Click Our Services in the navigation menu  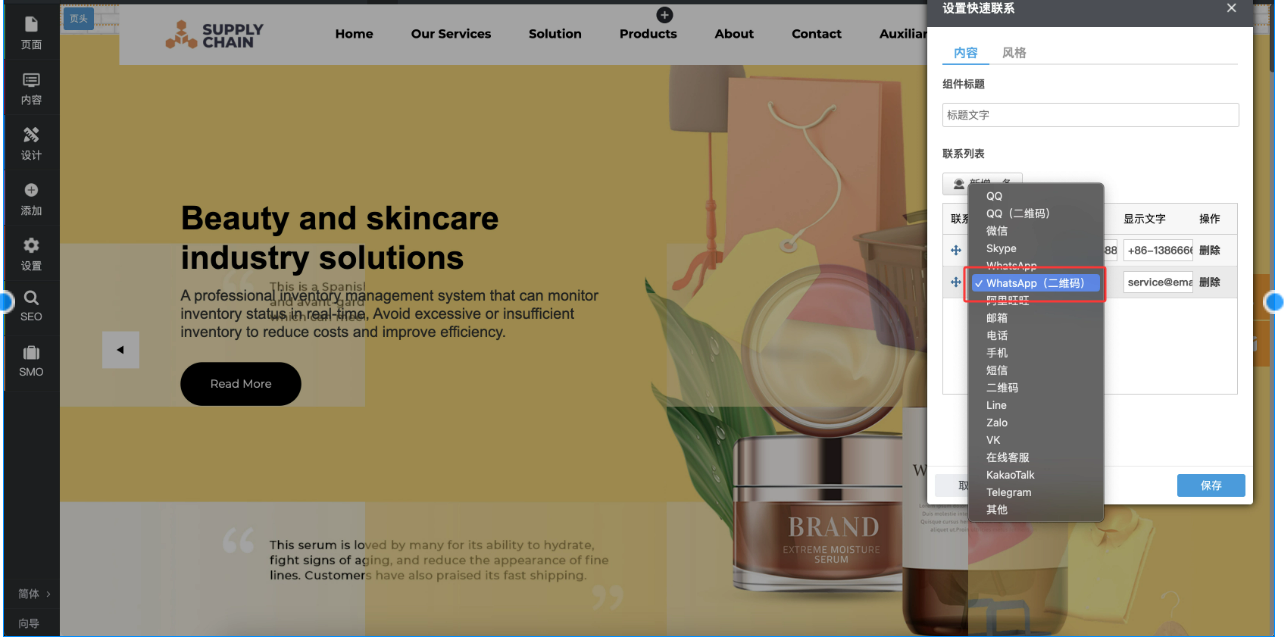(451, 34)
